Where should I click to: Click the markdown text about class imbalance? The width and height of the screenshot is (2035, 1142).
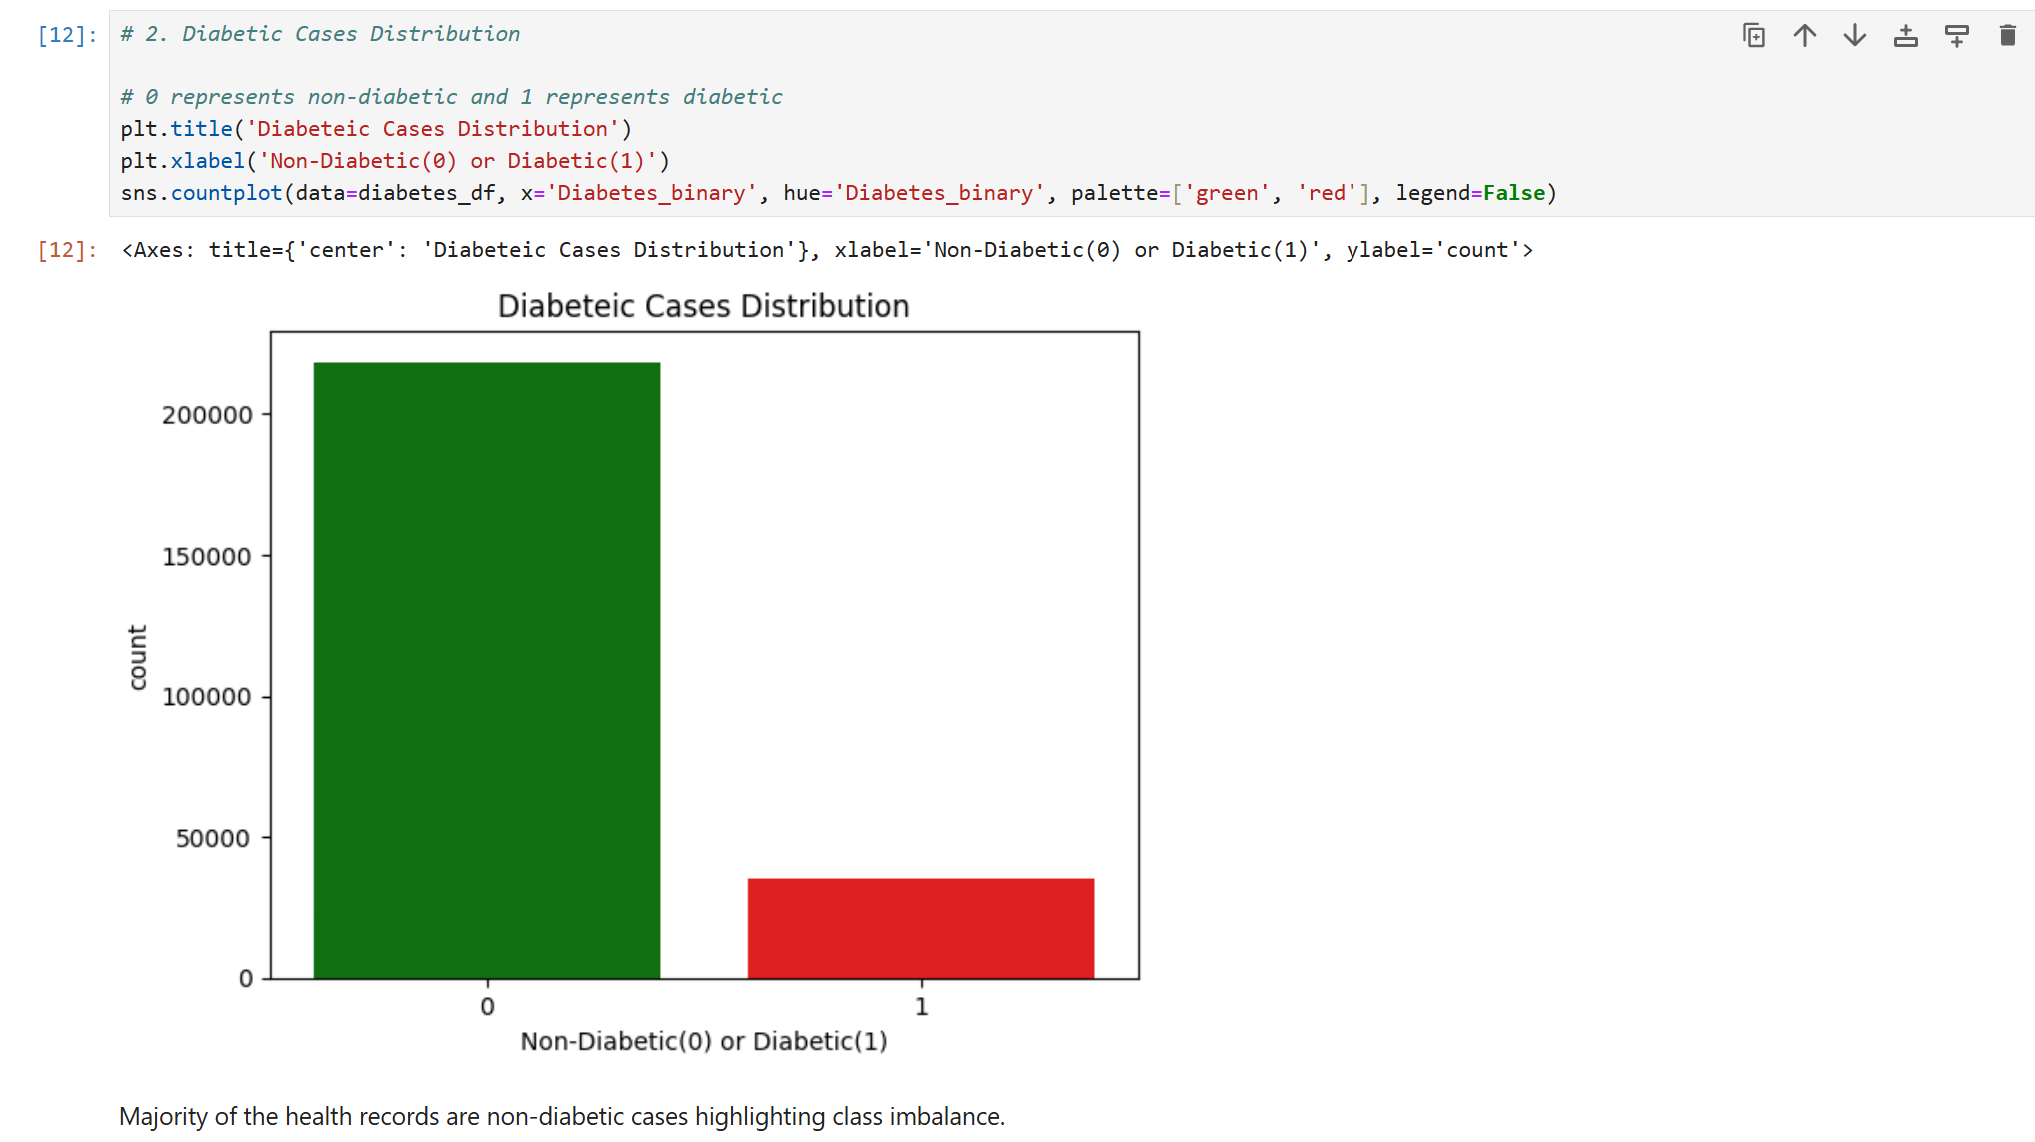[x=561, y=1116]
